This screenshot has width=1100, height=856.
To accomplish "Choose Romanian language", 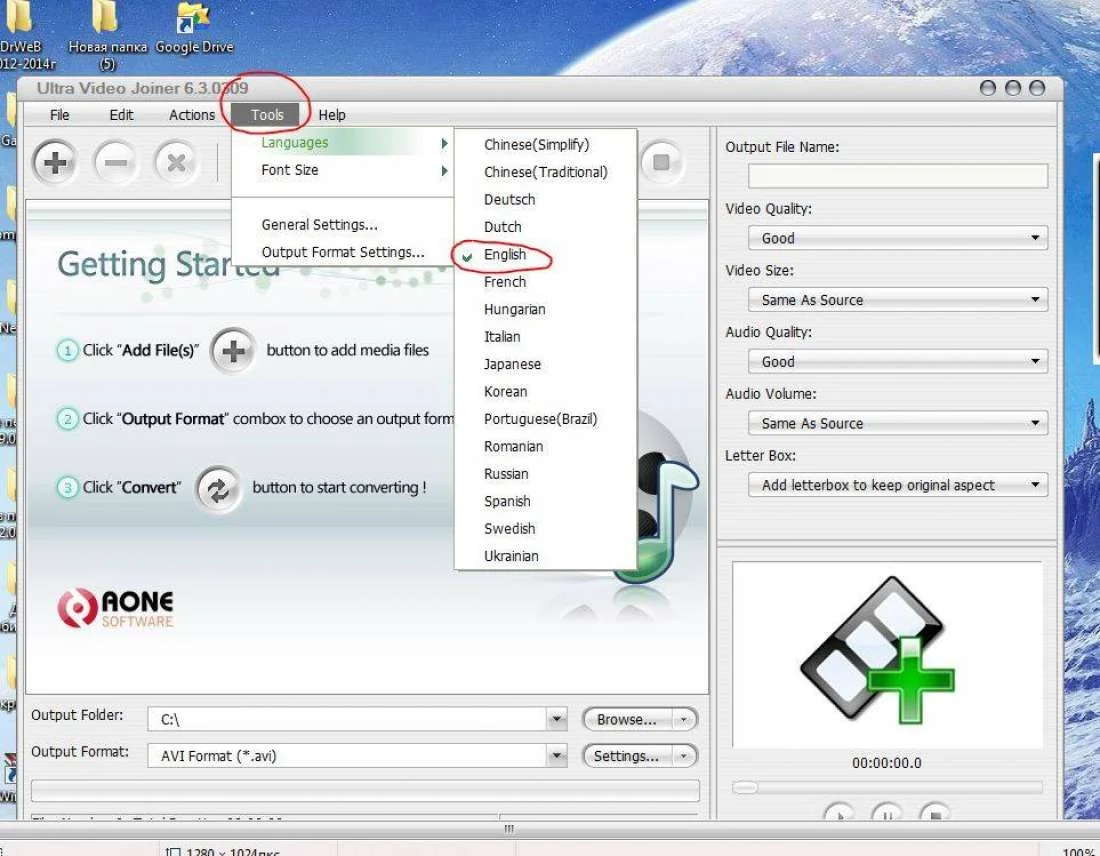I will point(546,446).
